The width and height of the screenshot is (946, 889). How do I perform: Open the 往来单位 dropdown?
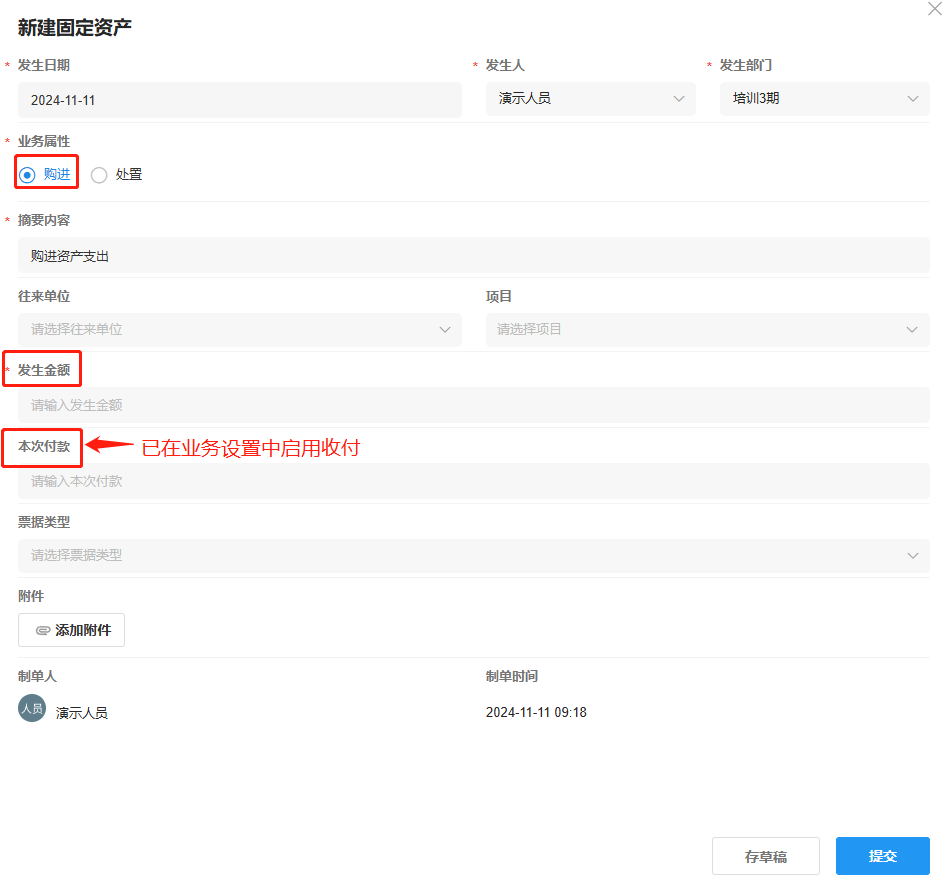tap(239, 329)
